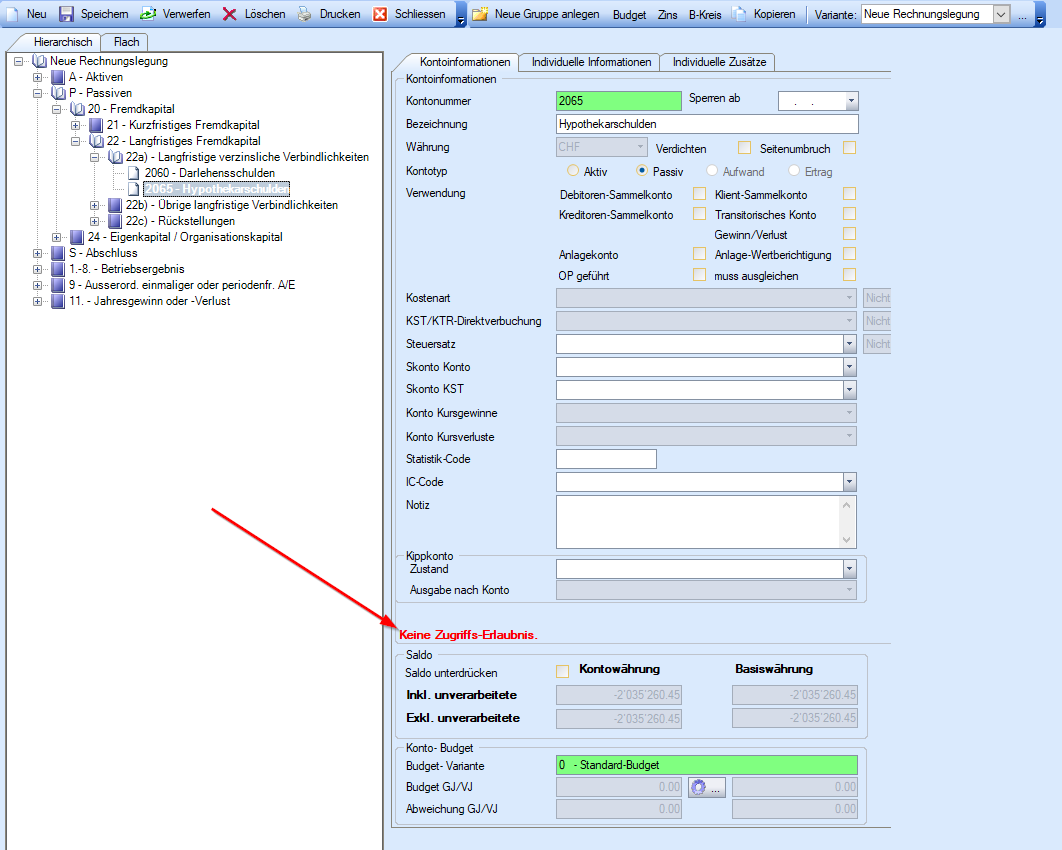
Task: Click the Neu document icon
Action: tap(13, 14)
